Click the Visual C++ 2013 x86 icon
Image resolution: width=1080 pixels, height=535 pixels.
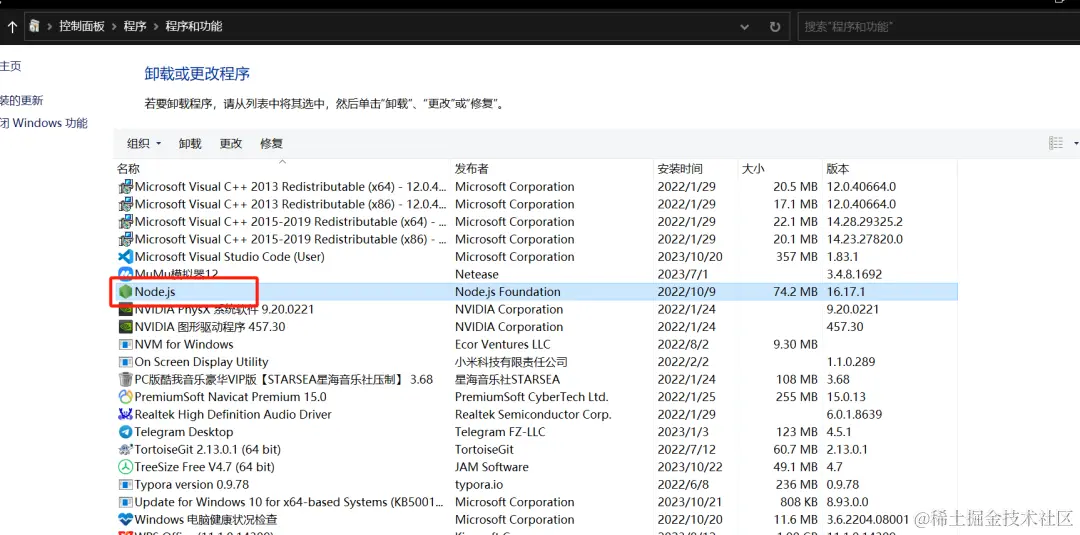point(125,204)
